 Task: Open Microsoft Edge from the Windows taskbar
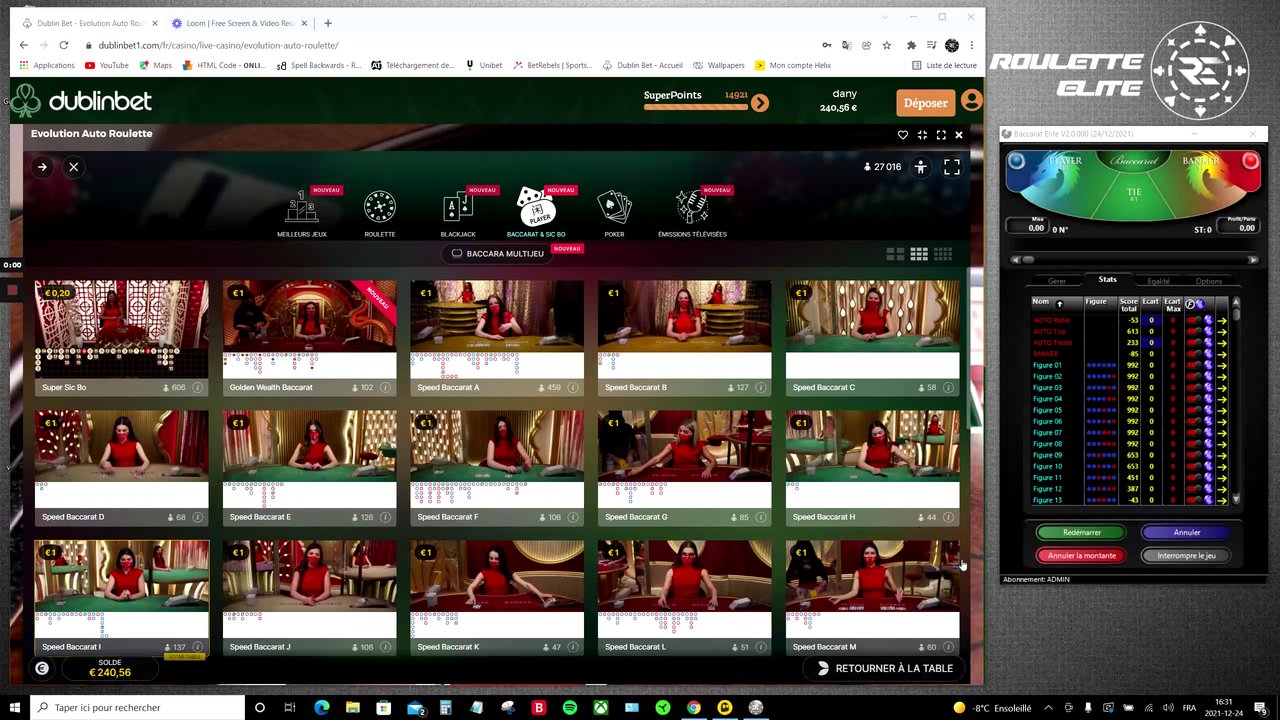(x=321, y=708)
